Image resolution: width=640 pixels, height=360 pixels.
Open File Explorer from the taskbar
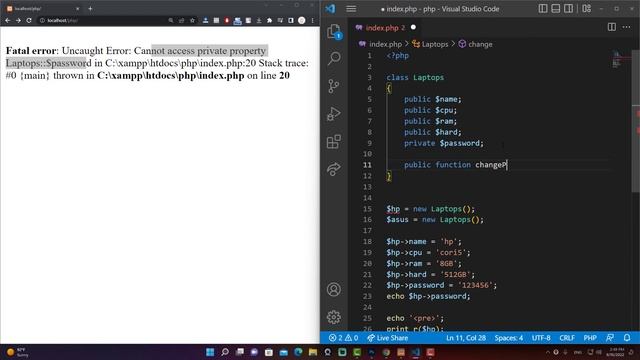point(313,352)
